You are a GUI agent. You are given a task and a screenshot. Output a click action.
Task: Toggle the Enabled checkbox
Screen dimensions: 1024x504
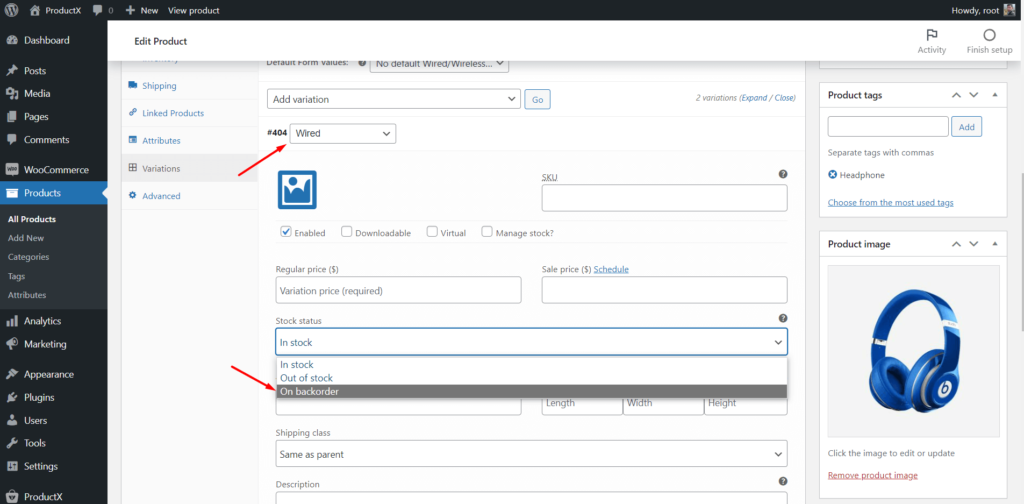286,232
